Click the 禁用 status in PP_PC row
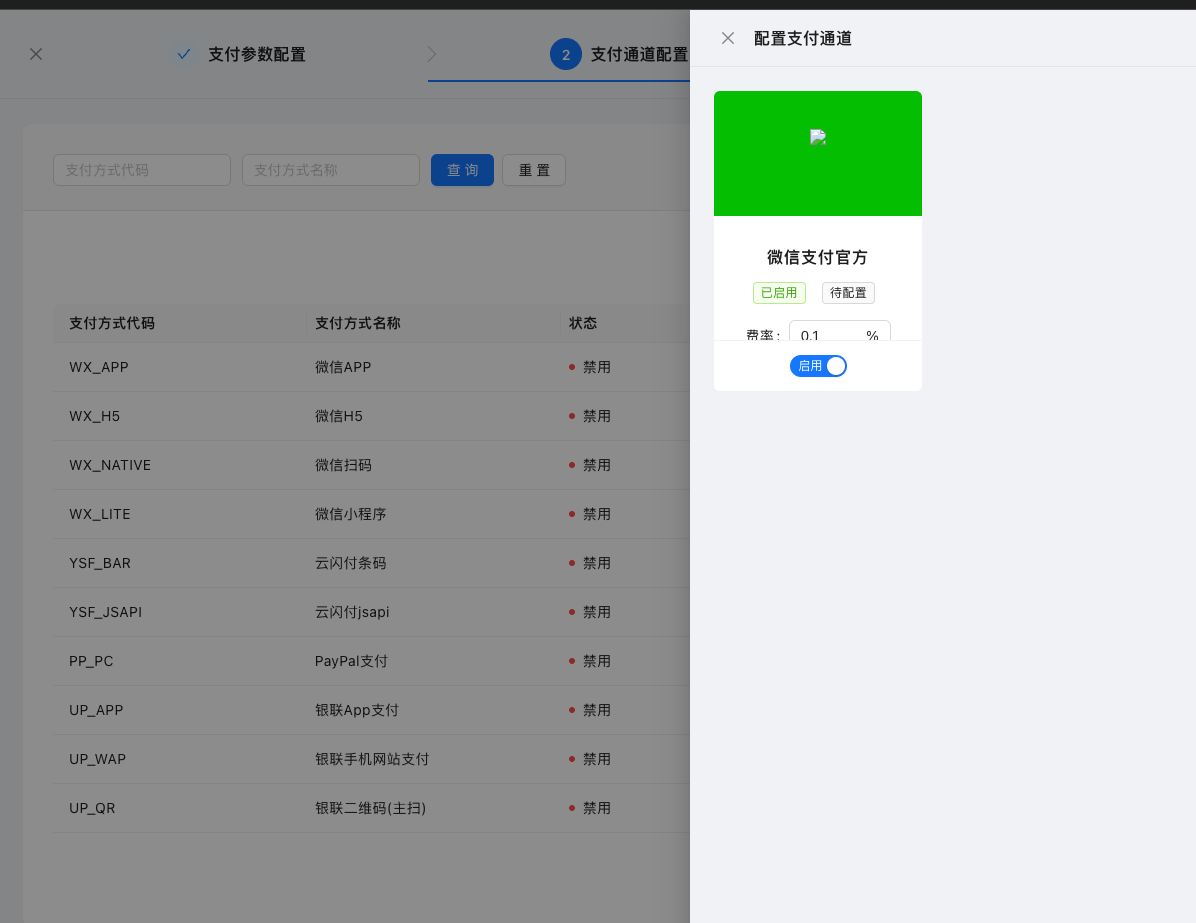This screenshot has height=923, width=1196. [590, 661]
